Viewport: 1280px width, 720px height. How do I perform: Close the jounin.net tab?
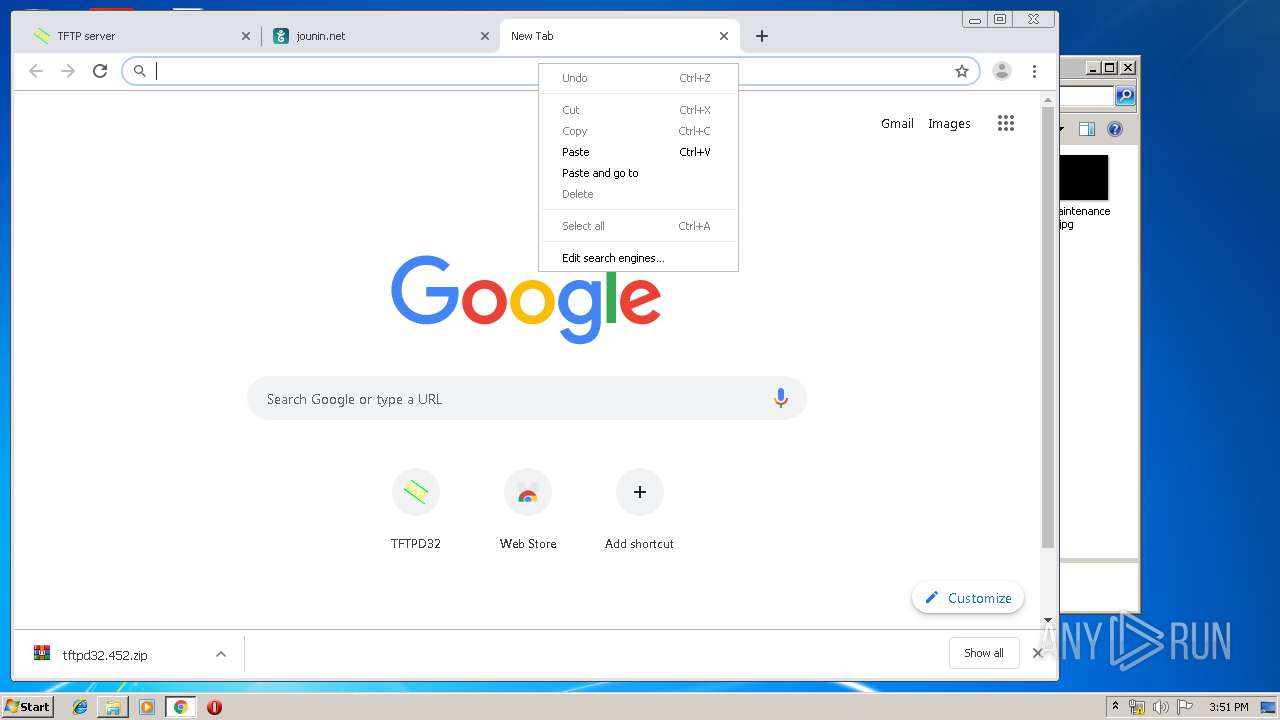point(485,36)
